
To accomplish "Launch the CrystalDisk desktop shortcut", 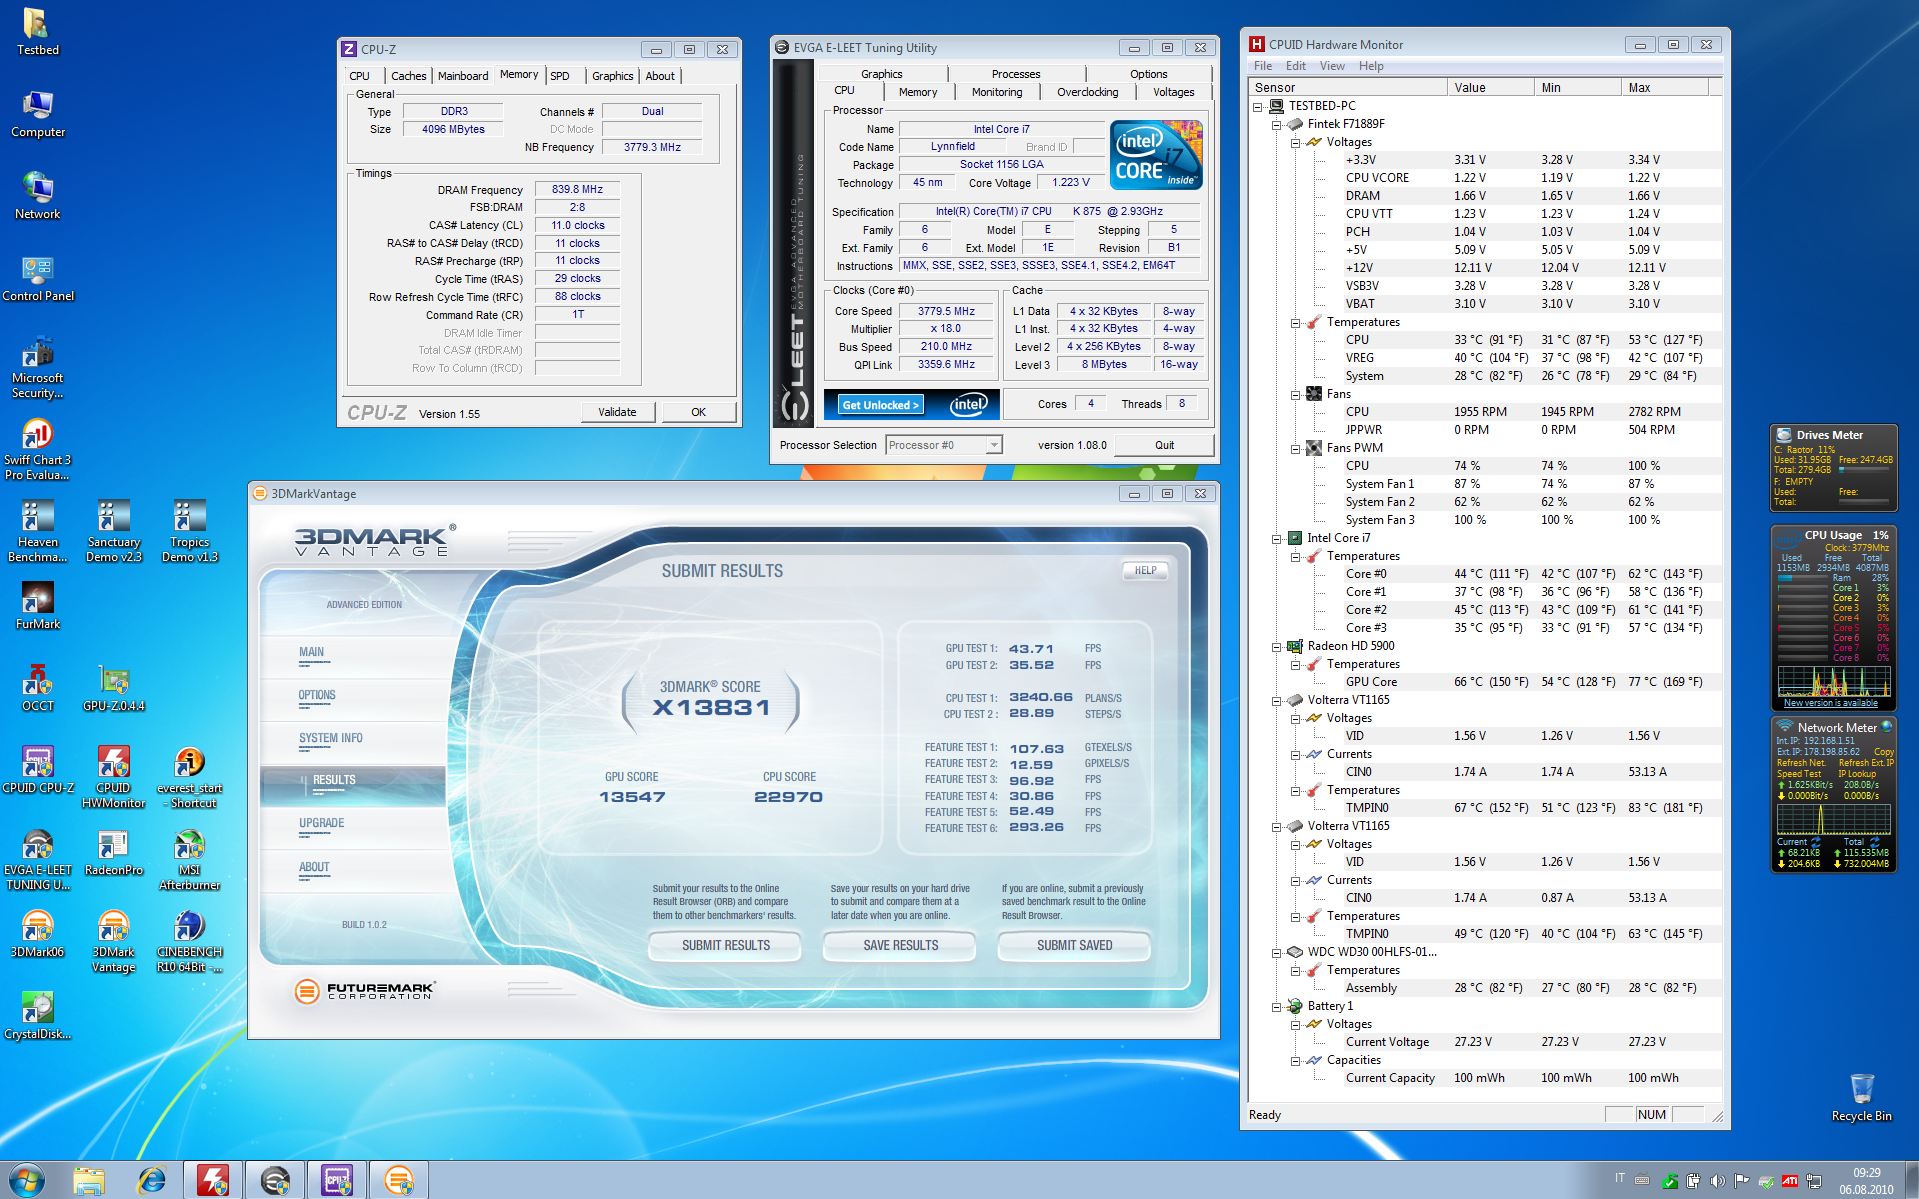I will click(x=37, y=1016).
